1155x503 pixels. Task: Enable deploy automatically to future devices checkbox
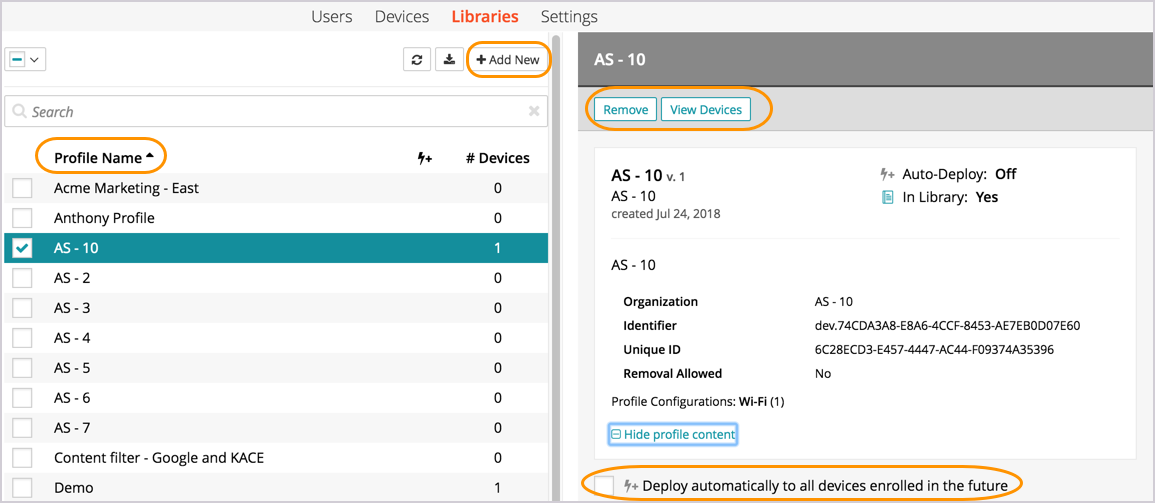coord(604,486)
